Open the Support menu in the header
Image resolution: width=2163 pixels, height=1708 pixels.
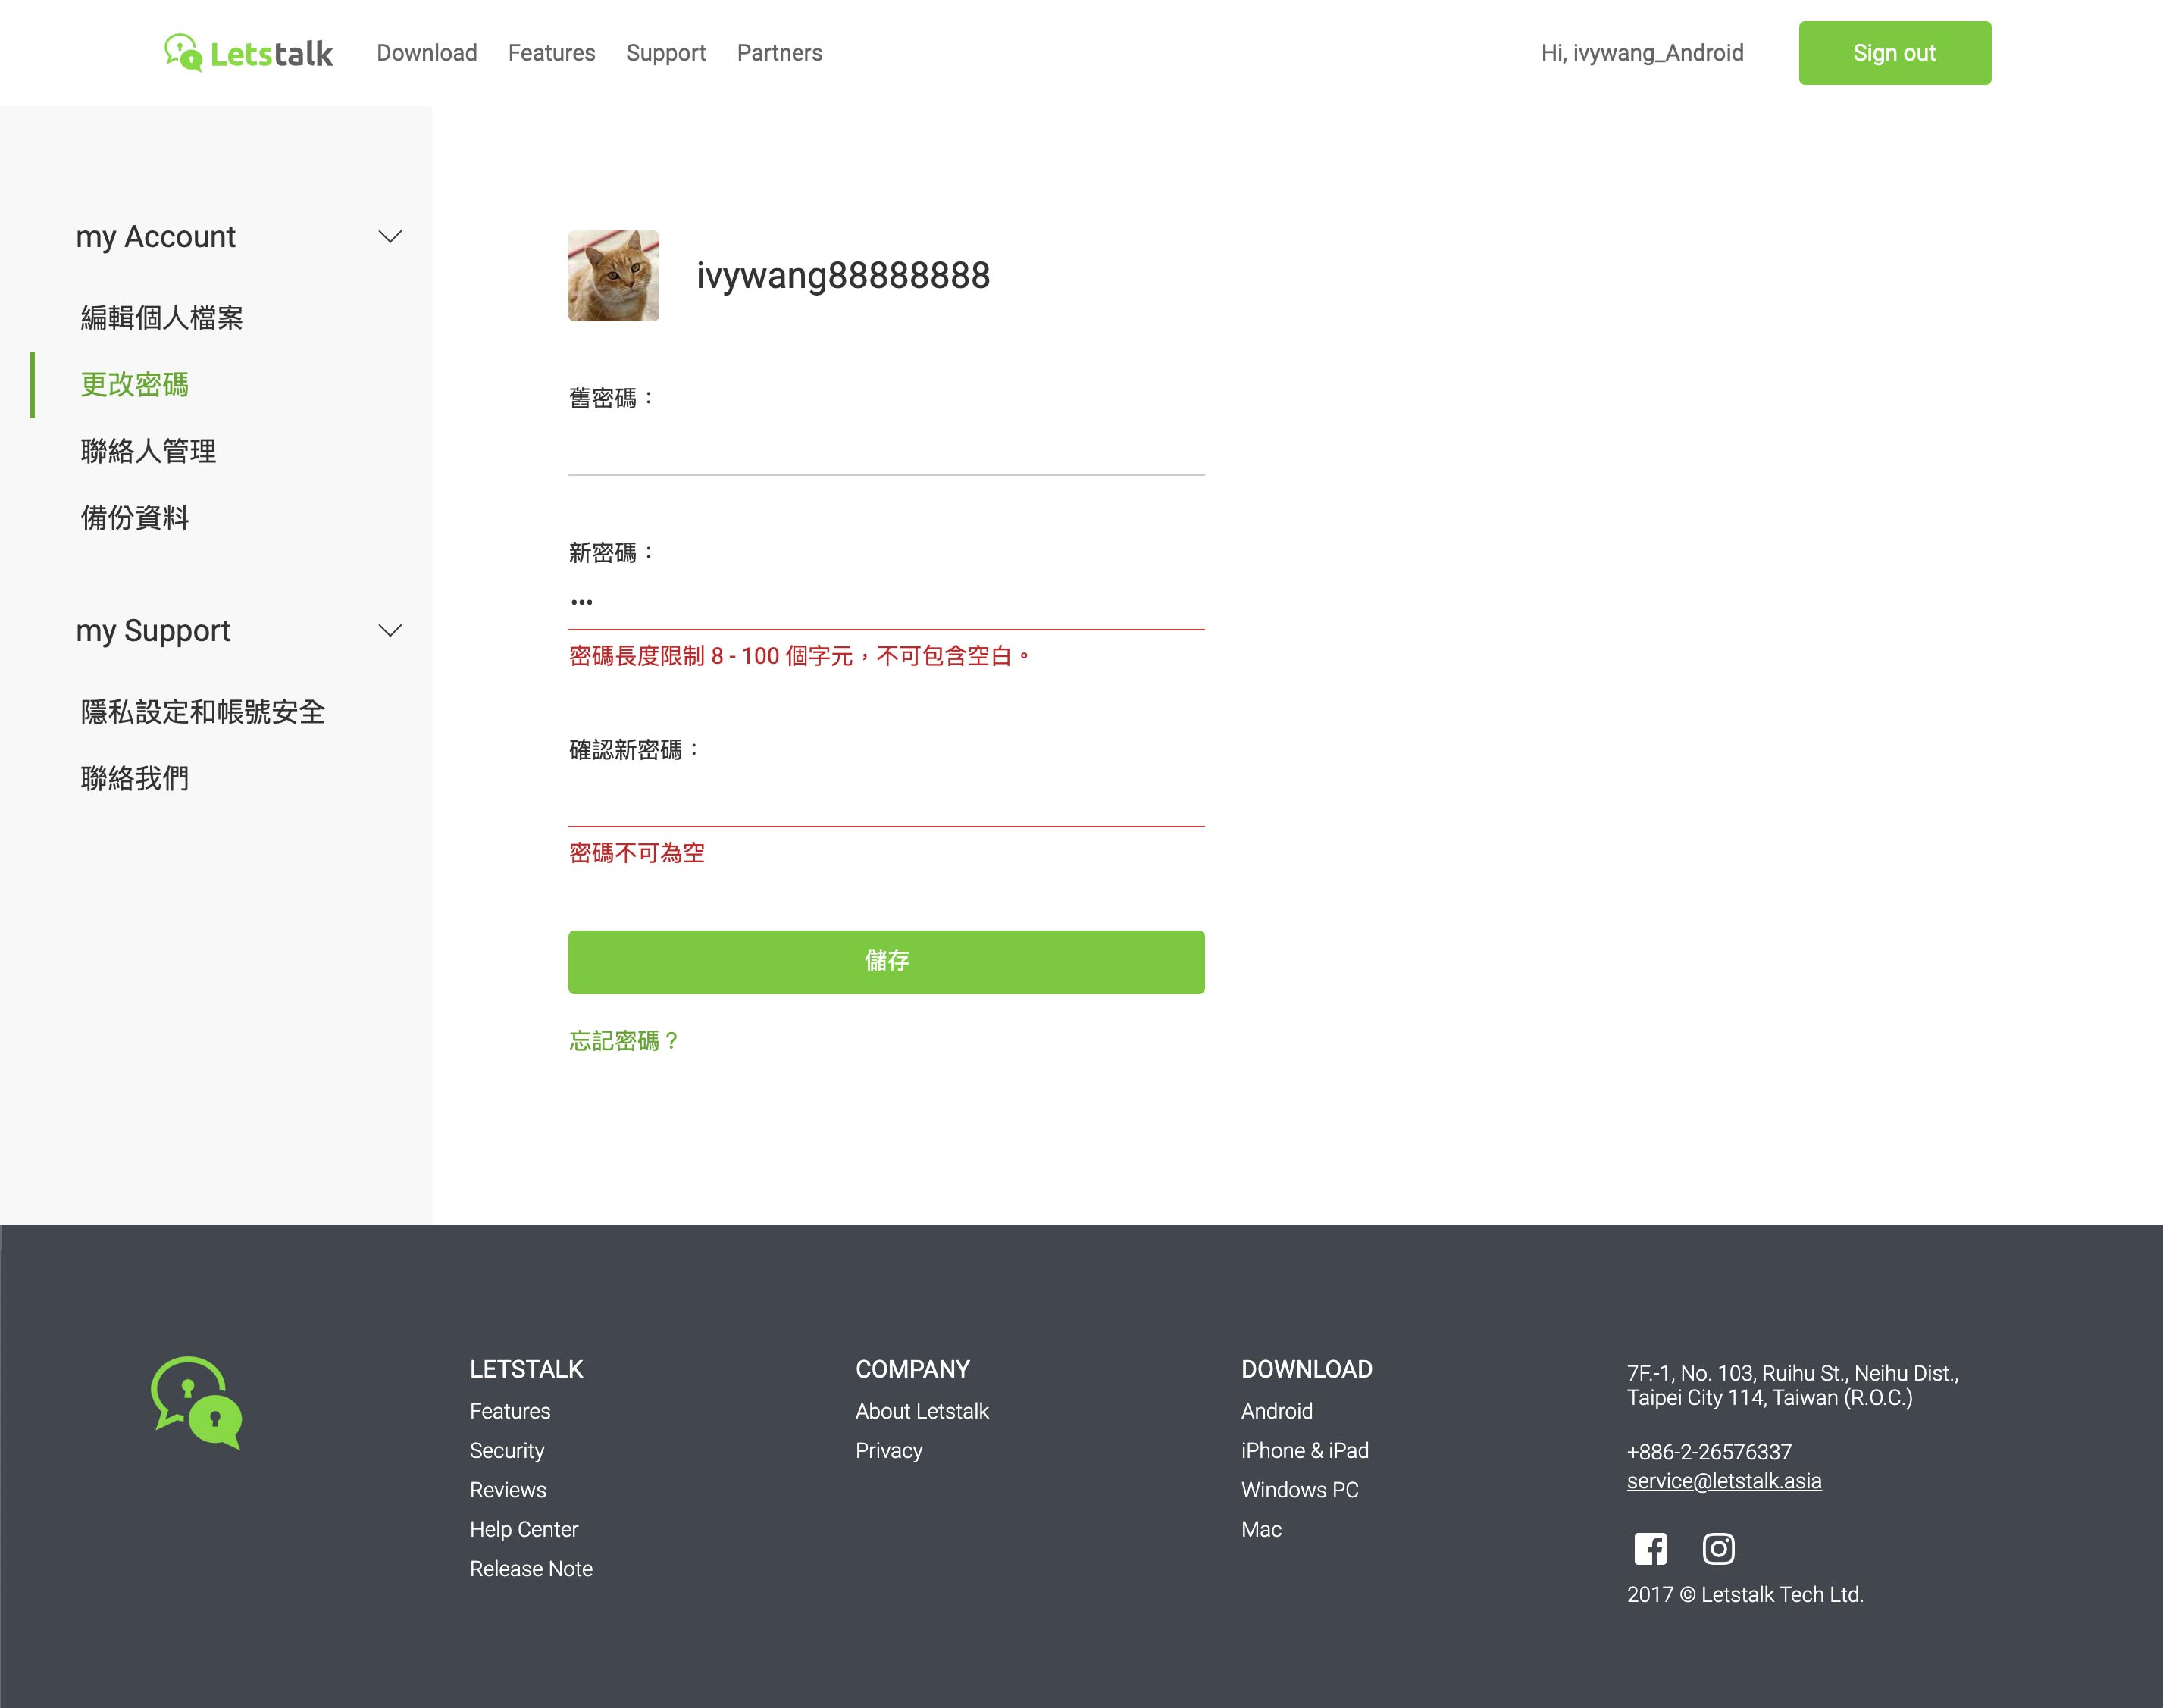point(666,53)
